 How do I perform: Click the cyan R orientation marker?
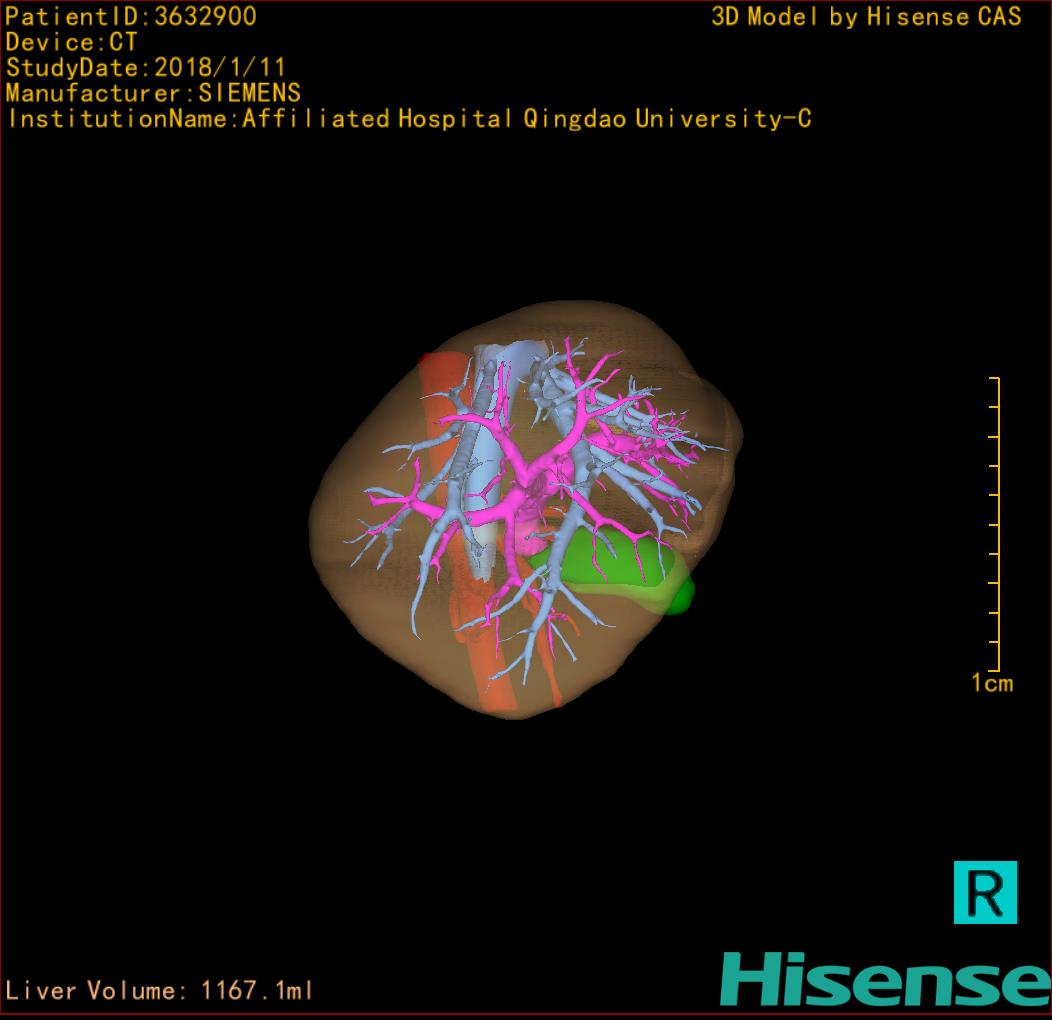pyautogui.click(x=985, y=892)
